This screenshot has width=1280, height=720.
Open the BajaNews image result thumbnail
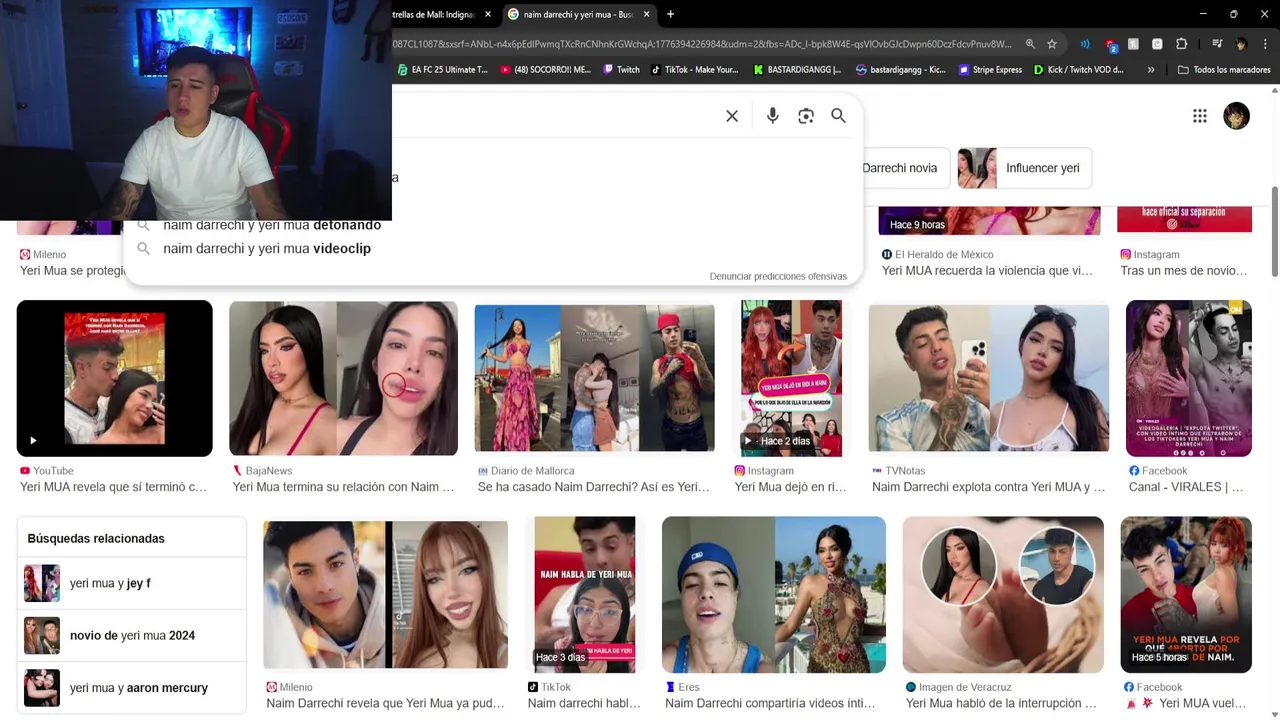(343, 378)
